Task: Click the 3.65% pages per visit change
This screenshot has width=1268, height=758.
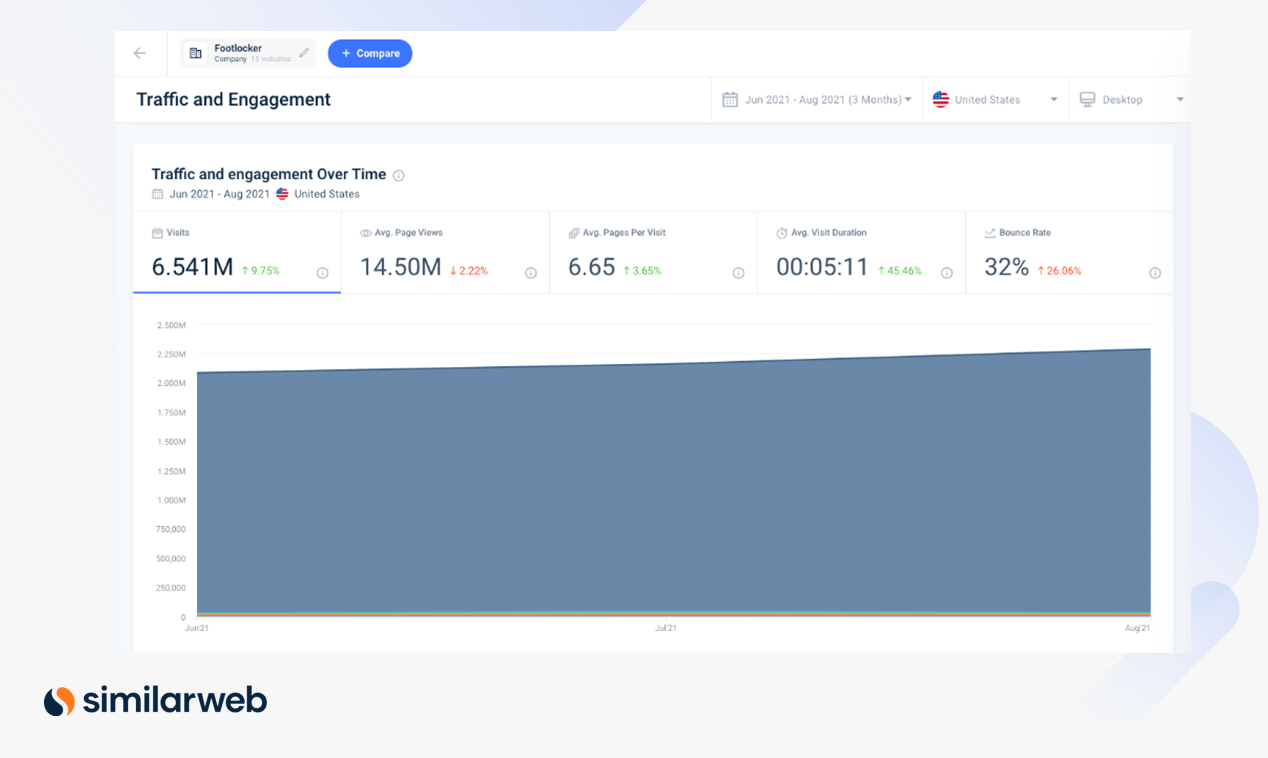Action: pyautogui.click(x=642, y=271)
